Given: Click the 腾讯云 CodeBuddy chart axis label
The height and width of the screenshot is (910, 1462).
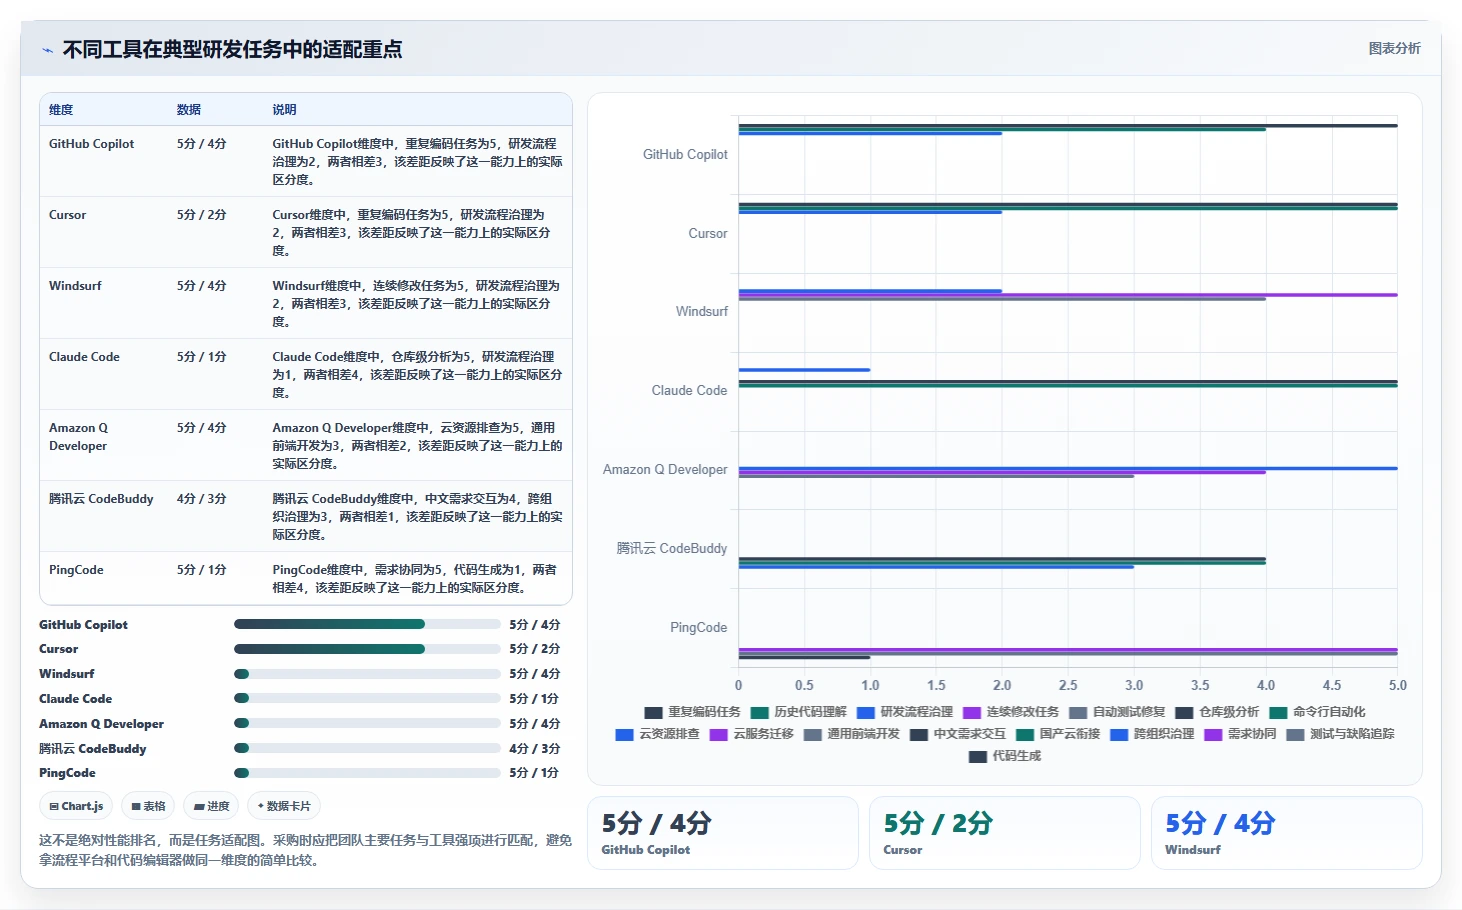Looking at the screenshot, I should coord(672,549).
